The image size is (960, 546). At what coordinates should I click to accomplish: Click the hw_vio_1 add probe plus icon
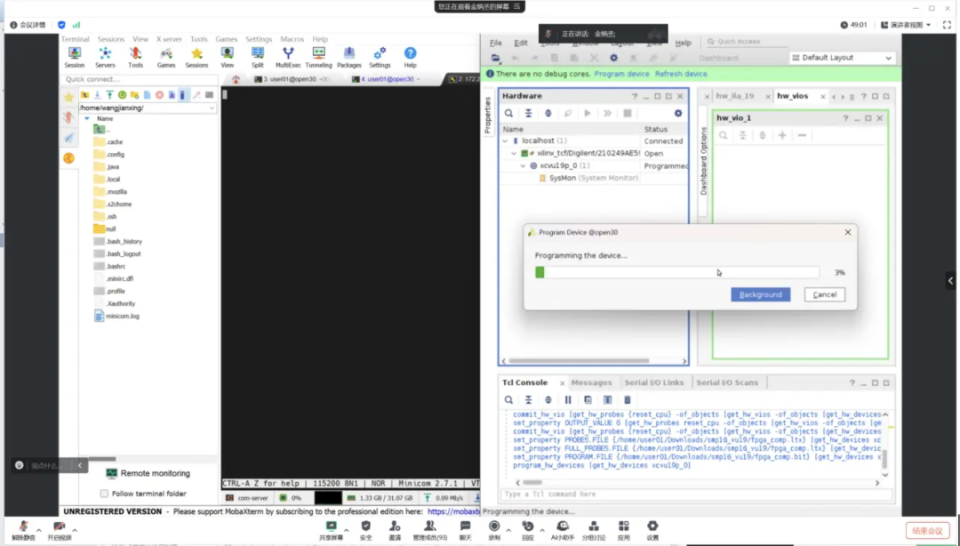(x=782, y=135)
